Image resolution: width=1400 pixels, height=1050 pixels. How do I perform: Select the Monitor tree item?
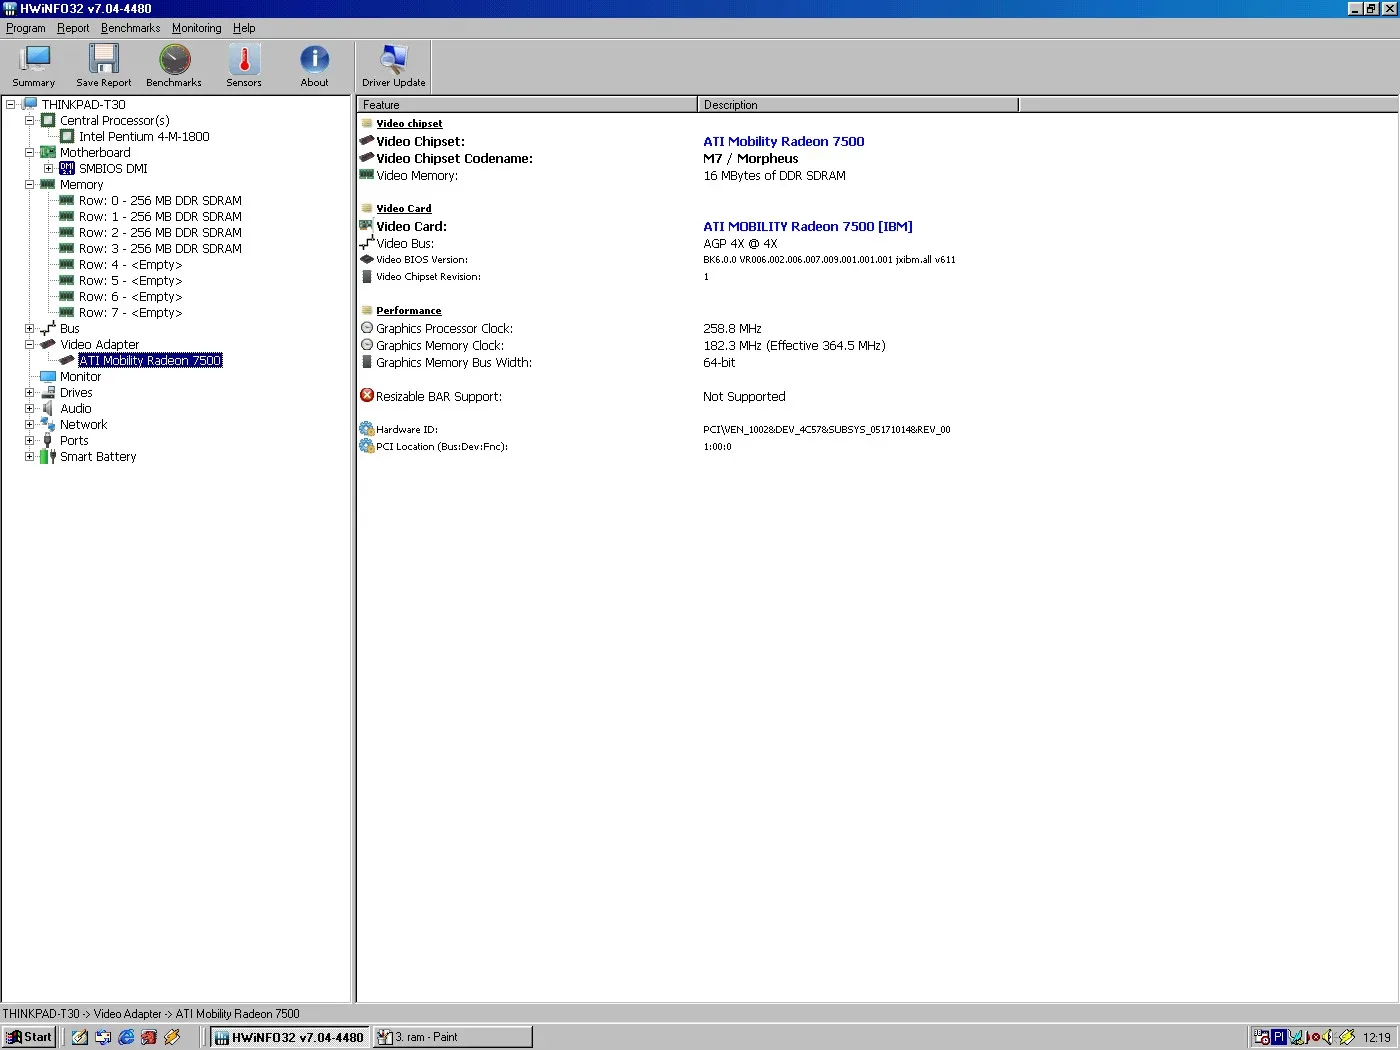coord(80,376)
